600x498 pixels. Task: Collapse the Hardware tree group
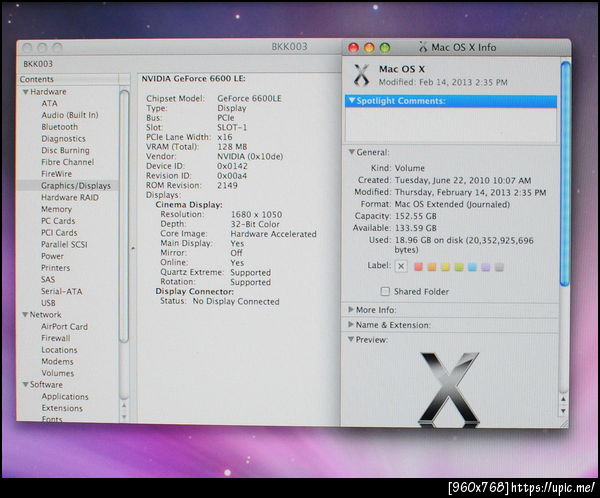click(x=25, y=92)
